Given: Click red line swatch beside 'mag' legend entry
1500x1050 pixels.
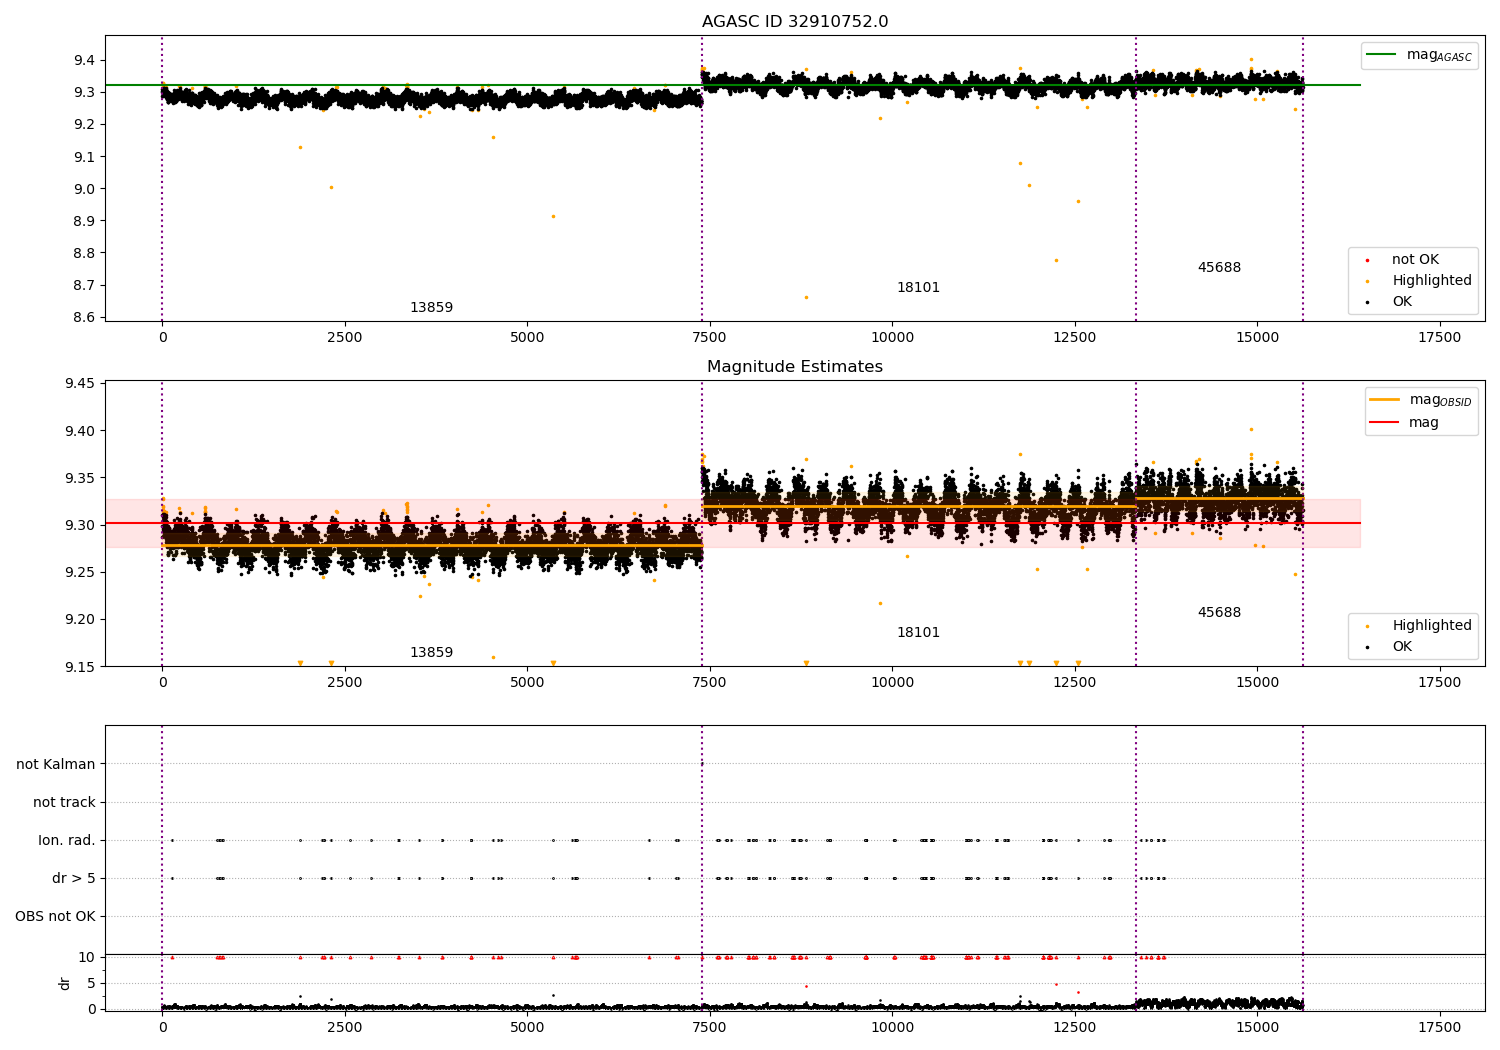Looking at the screenshot, I should pyautogui.click(x=1384, y=423).
